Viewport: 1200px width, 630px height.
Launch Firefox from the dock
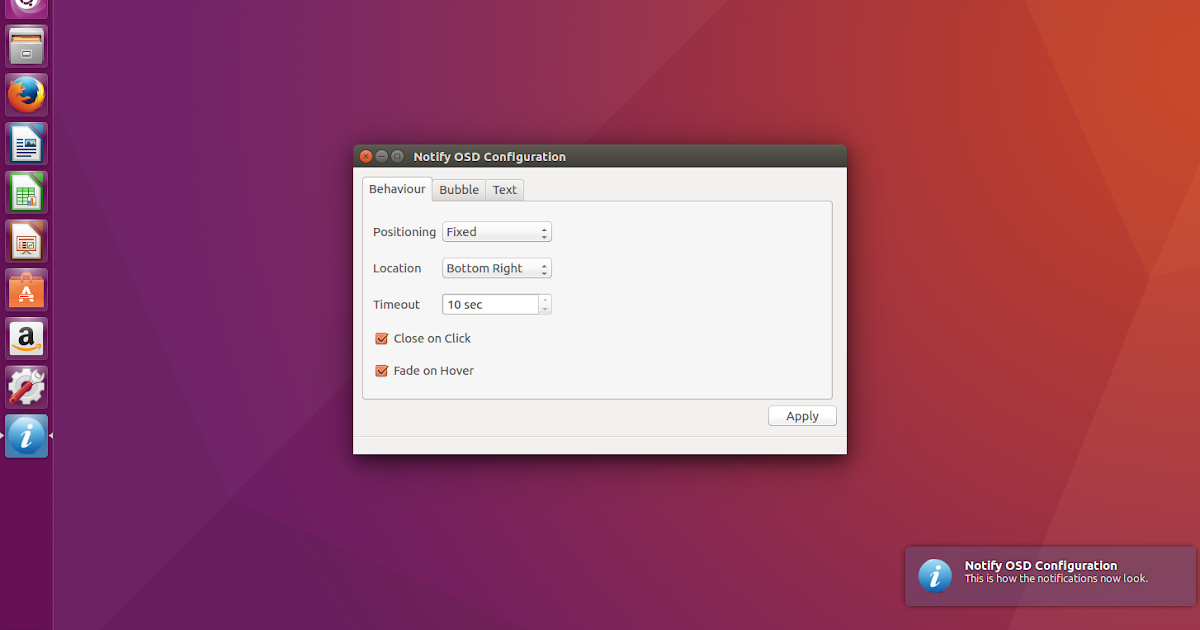pos(25,94)
